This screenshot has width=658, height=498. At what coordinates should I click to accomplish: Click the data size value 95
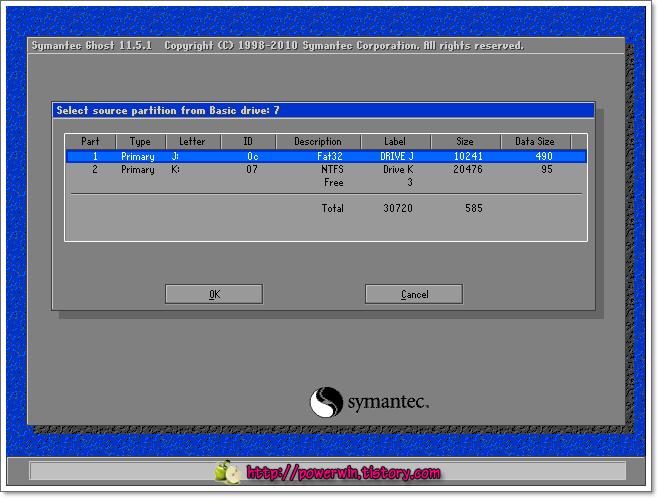[547, 169]
